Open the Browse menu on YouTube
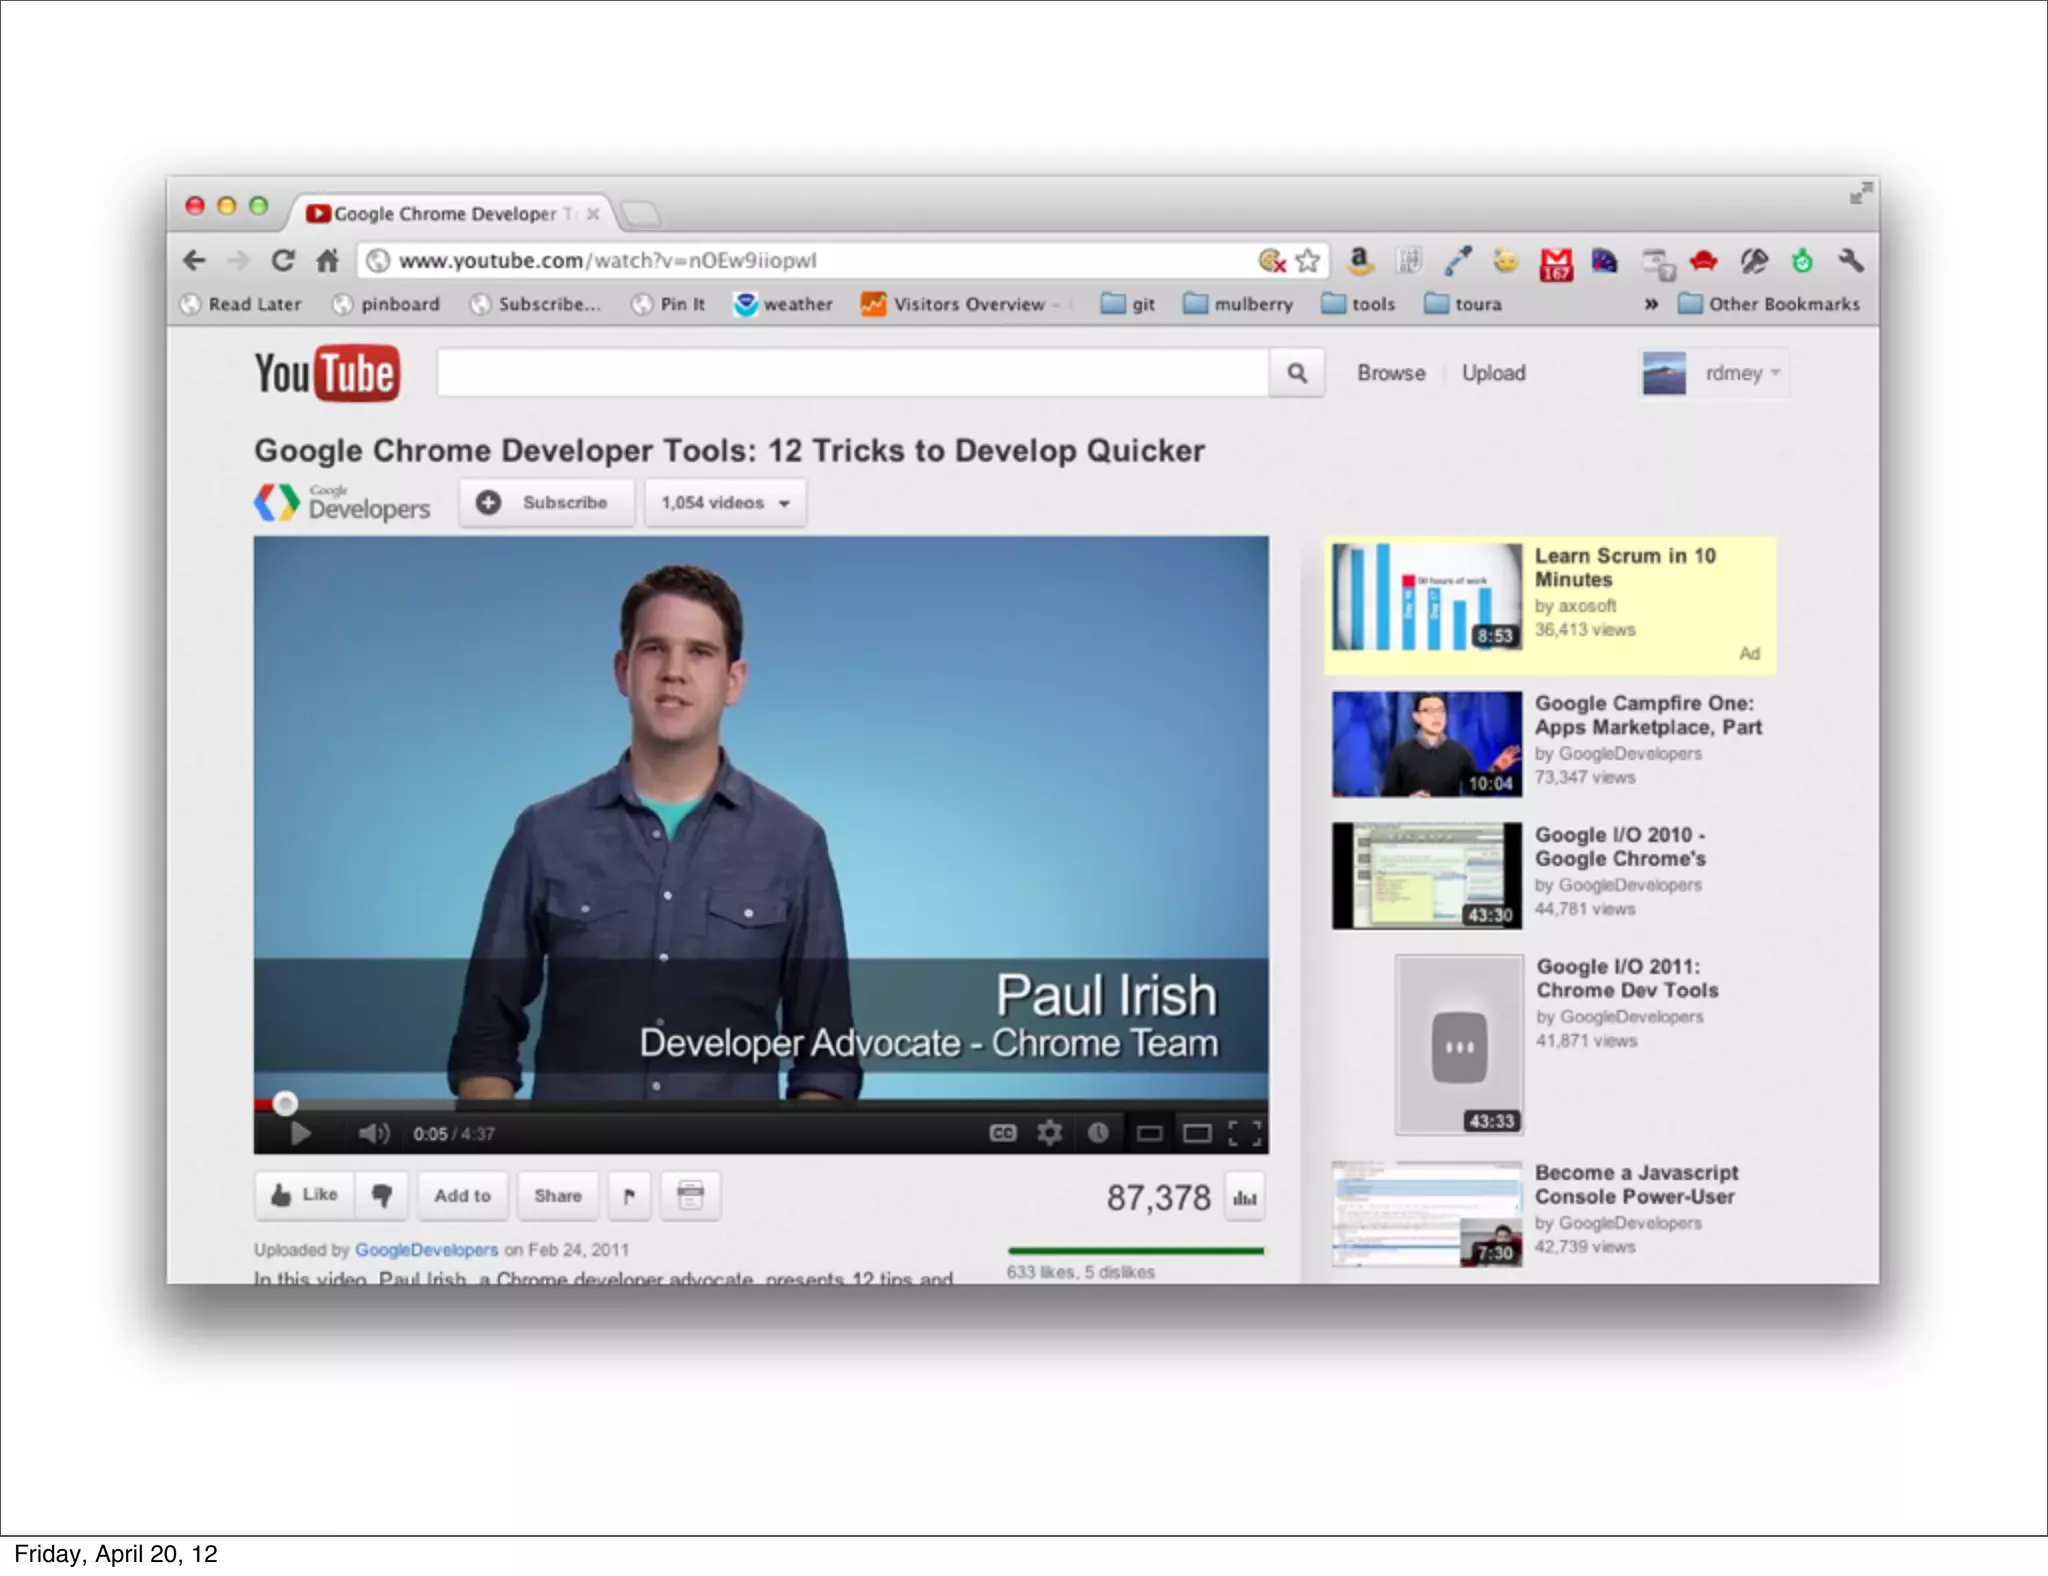2048x1576 pixels. click(x=1390, y=373)
